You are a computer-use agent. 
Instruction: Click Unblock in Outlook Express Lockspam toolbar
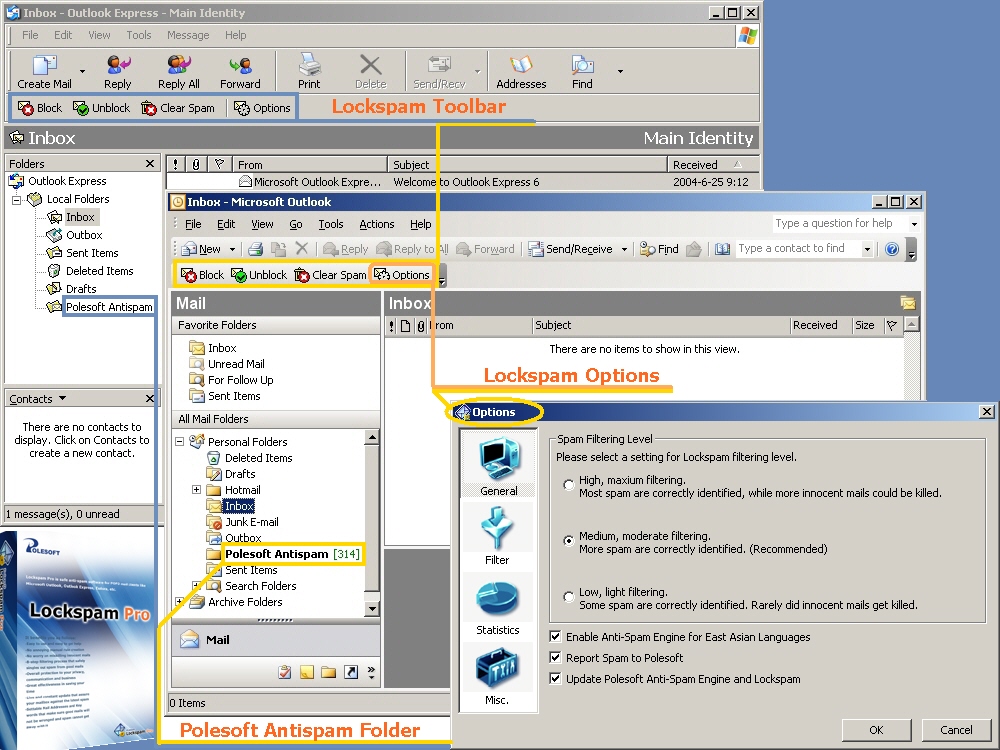[x=101, y=108]
